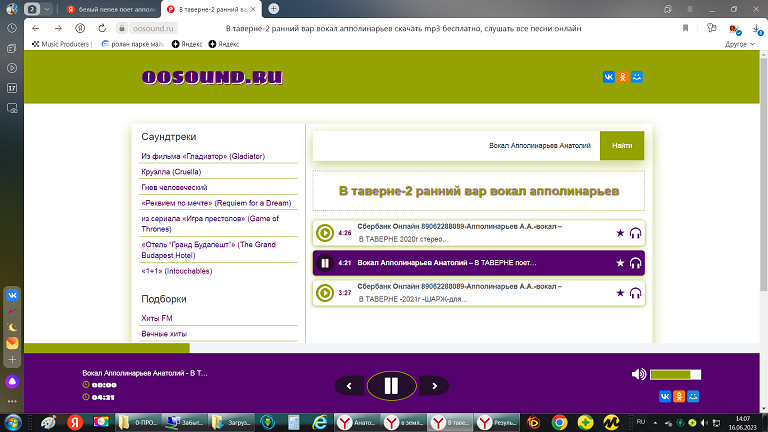Open the Alice assistant in the sidebar
The image size is (768, 432).
(x=12, y=382)
